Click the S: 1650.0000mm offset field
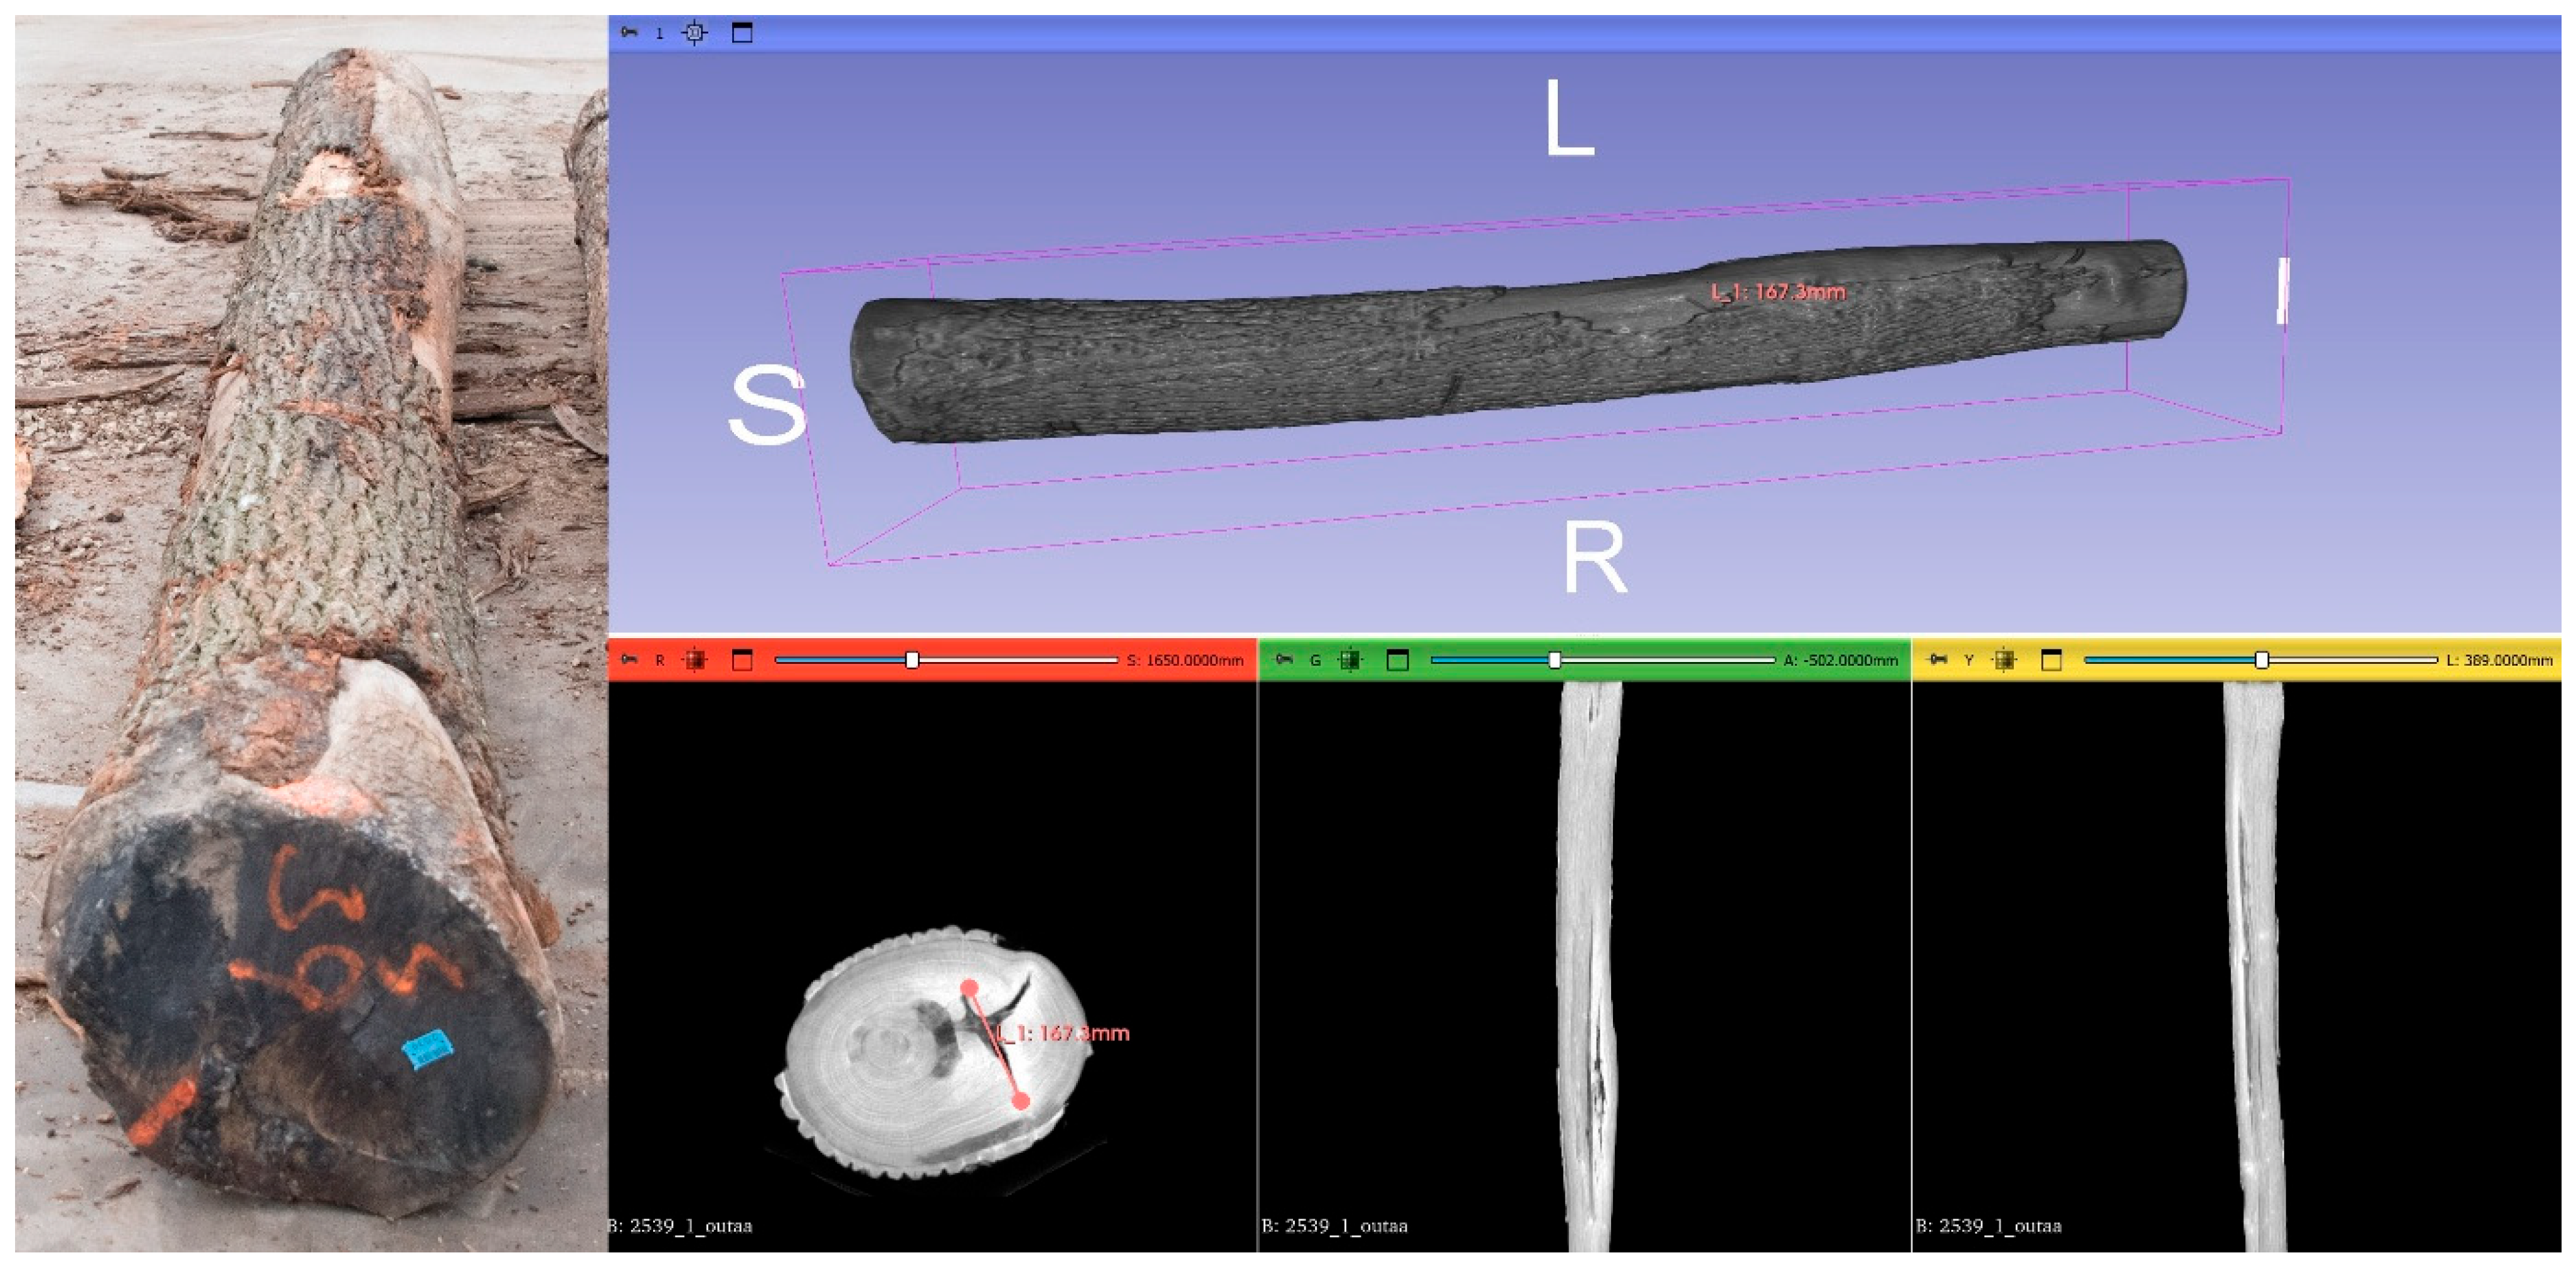This screenshot has height=1270, width=2576. pyautogui.click(x=1185, y=661)
